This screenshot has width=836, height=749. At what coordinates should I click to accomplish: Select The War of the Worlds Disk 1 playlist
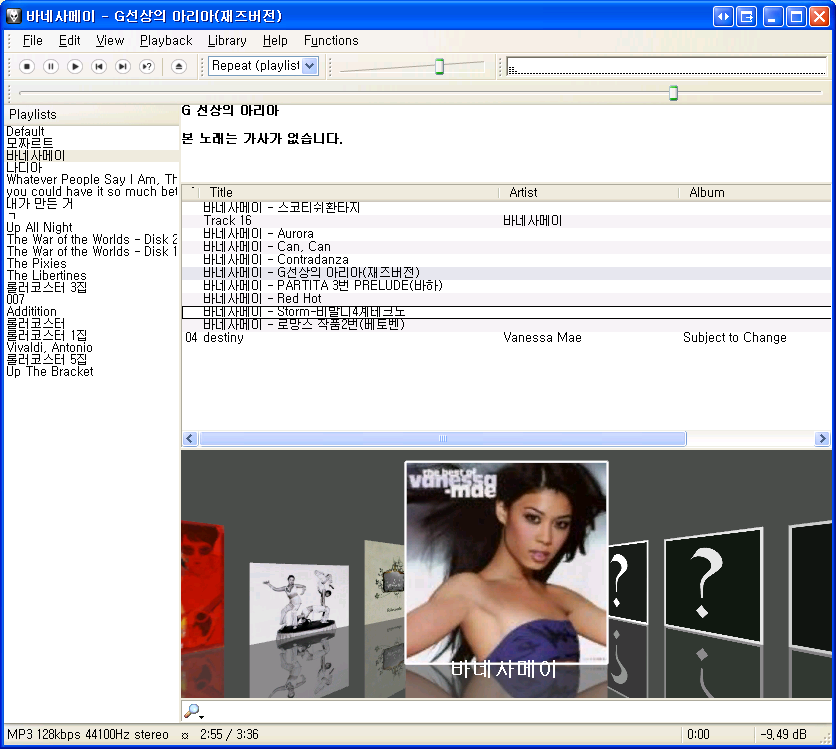92,252
